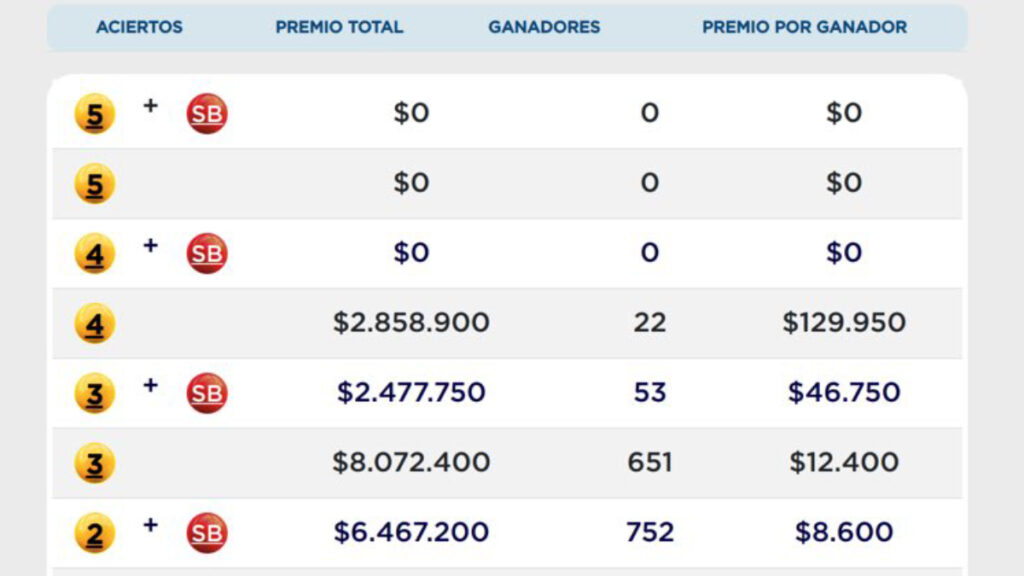Viewport: 1024px width, 576px height.
Task: Click the $129.950 prize per winner value
Action: tap(844, 322)
